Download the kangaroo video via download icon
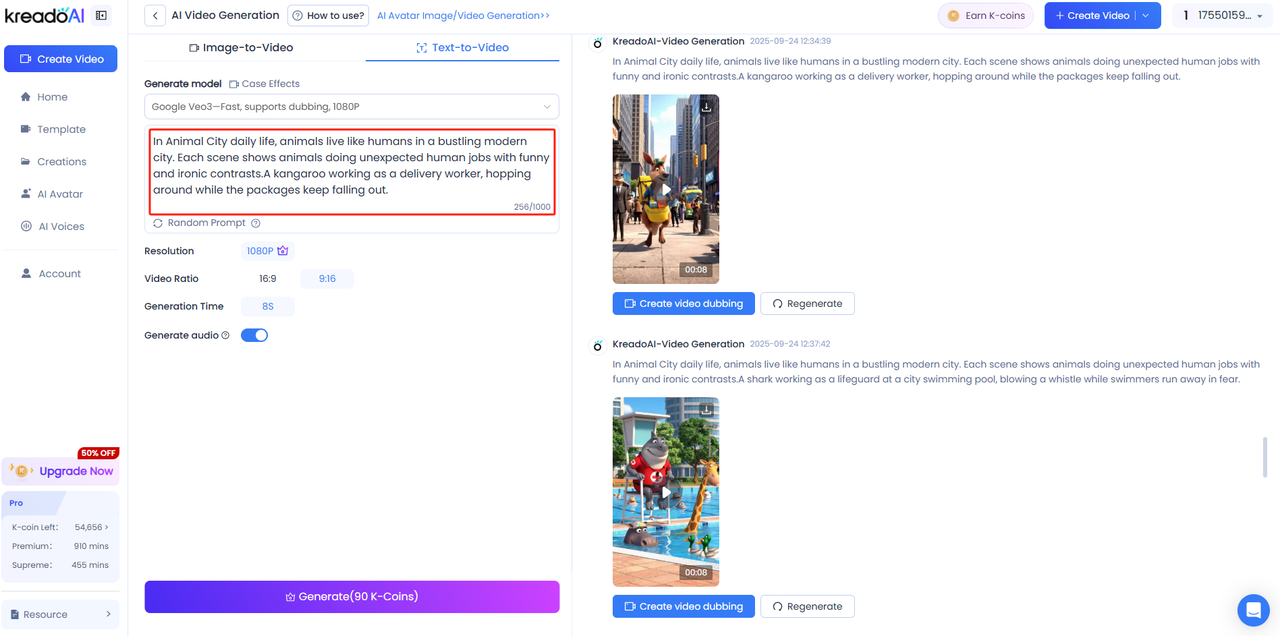The height and width of the screenshot is (636, 1280). [706, 107]
